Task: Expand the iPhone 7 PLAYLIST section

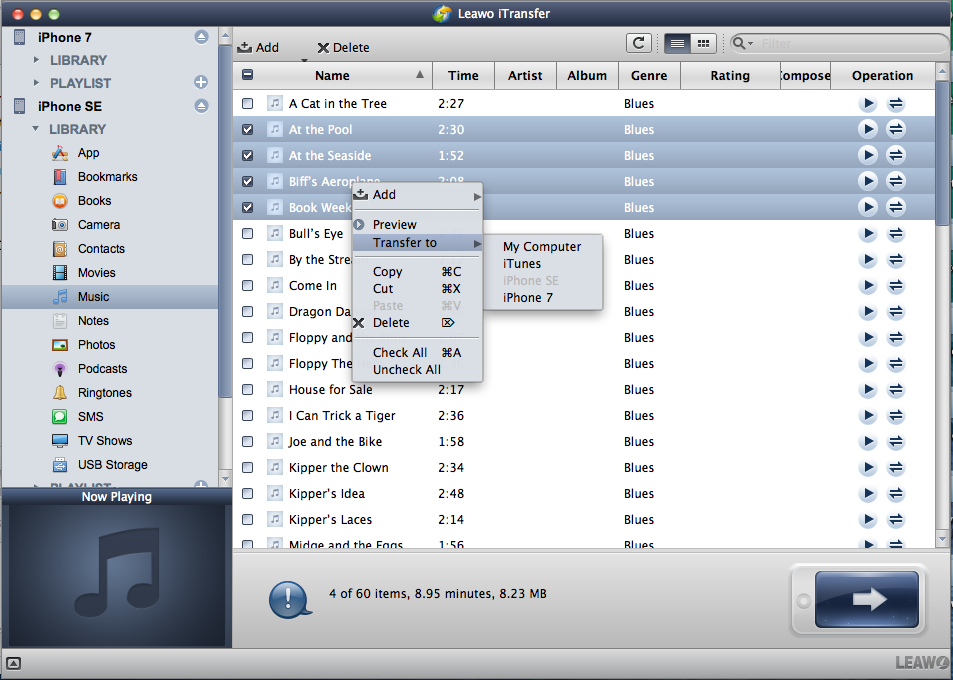Action: pos(37,83)
